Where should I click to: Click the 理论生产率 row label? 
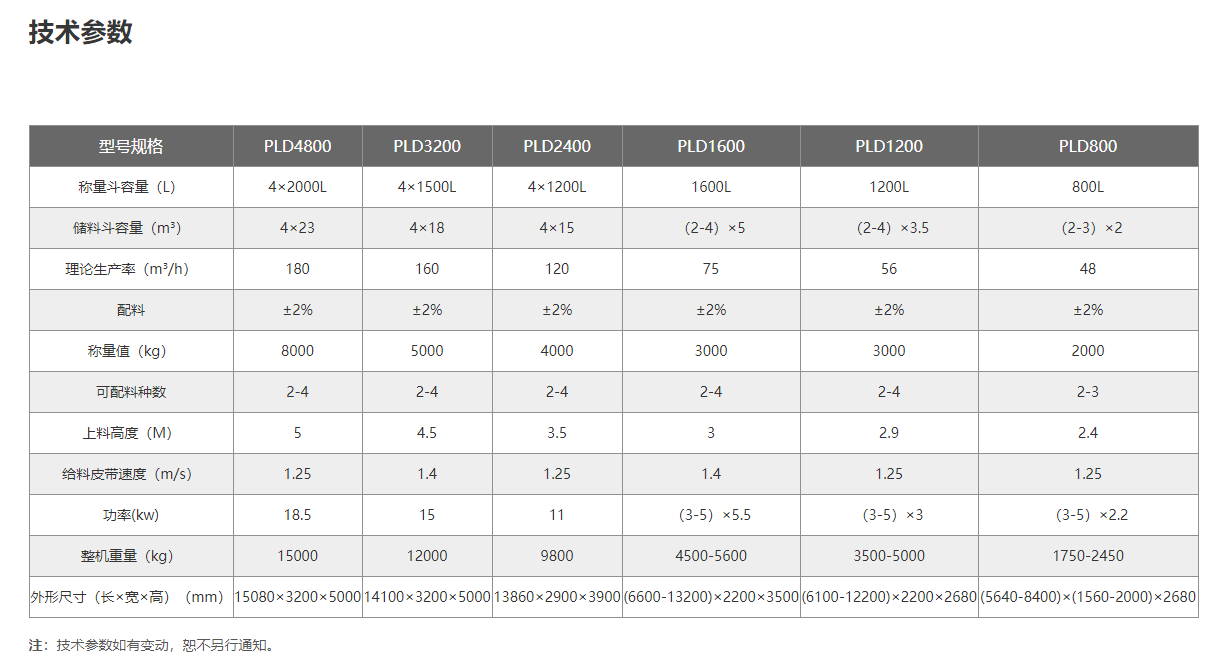pyautogui.click(x=131, y=269)
